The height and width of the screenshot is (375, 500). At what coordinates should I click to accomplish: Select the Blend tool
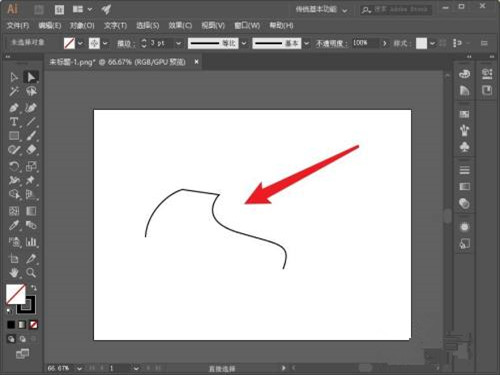click(31, 225)
